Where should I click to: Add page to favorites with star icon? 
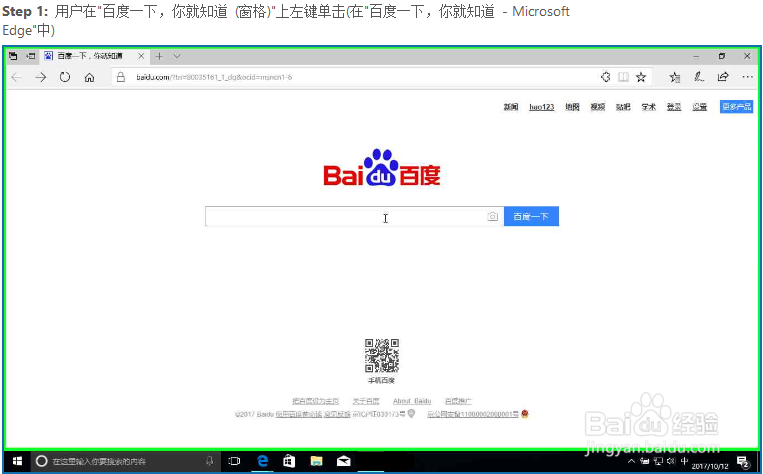pyautogui.click(x=641, y=77)
